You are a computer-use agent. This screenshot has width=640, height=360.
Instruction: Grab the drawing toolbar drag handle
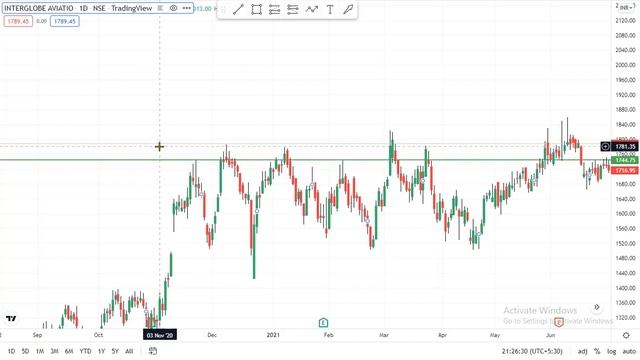pyautogui.click(x=223, y=9)
